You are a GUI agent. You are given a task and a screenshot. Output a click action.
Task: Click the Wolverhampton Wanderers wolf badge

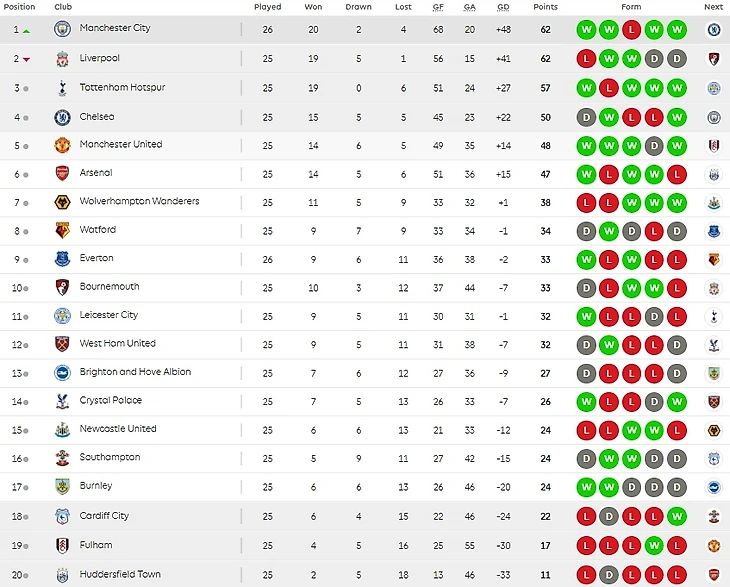pyautogui.click(x=62, y=202)
